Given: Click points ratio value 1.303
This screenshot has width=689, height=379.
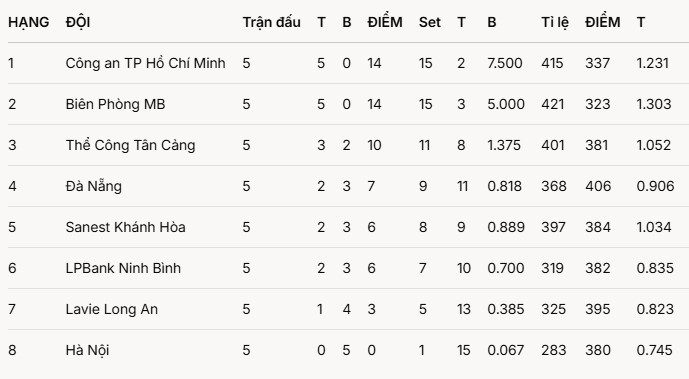Looking at the screenshot, I should point(654,104).
